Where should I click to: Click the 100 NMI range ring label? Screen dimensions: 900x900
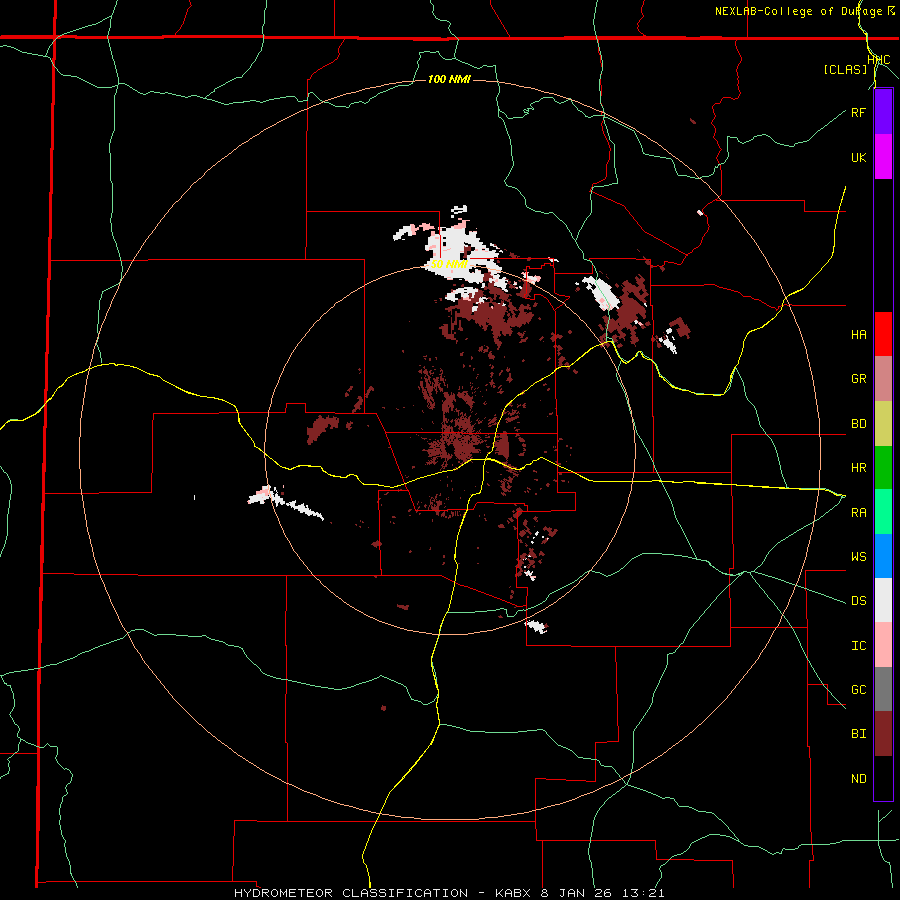449,79
